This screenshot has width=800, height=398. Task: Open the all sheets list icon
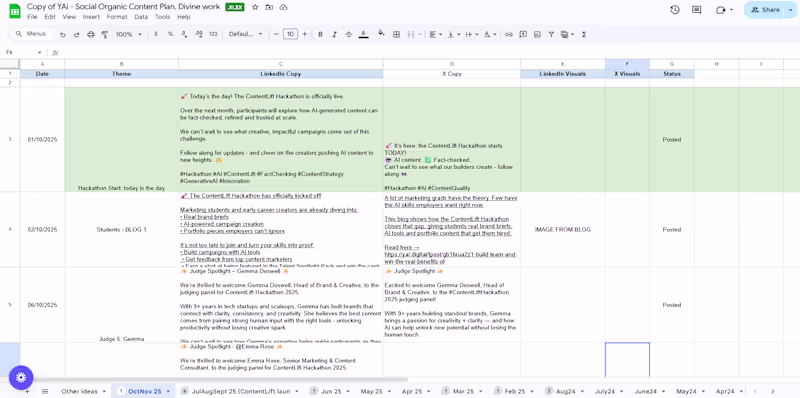click(x=45, y=391)
